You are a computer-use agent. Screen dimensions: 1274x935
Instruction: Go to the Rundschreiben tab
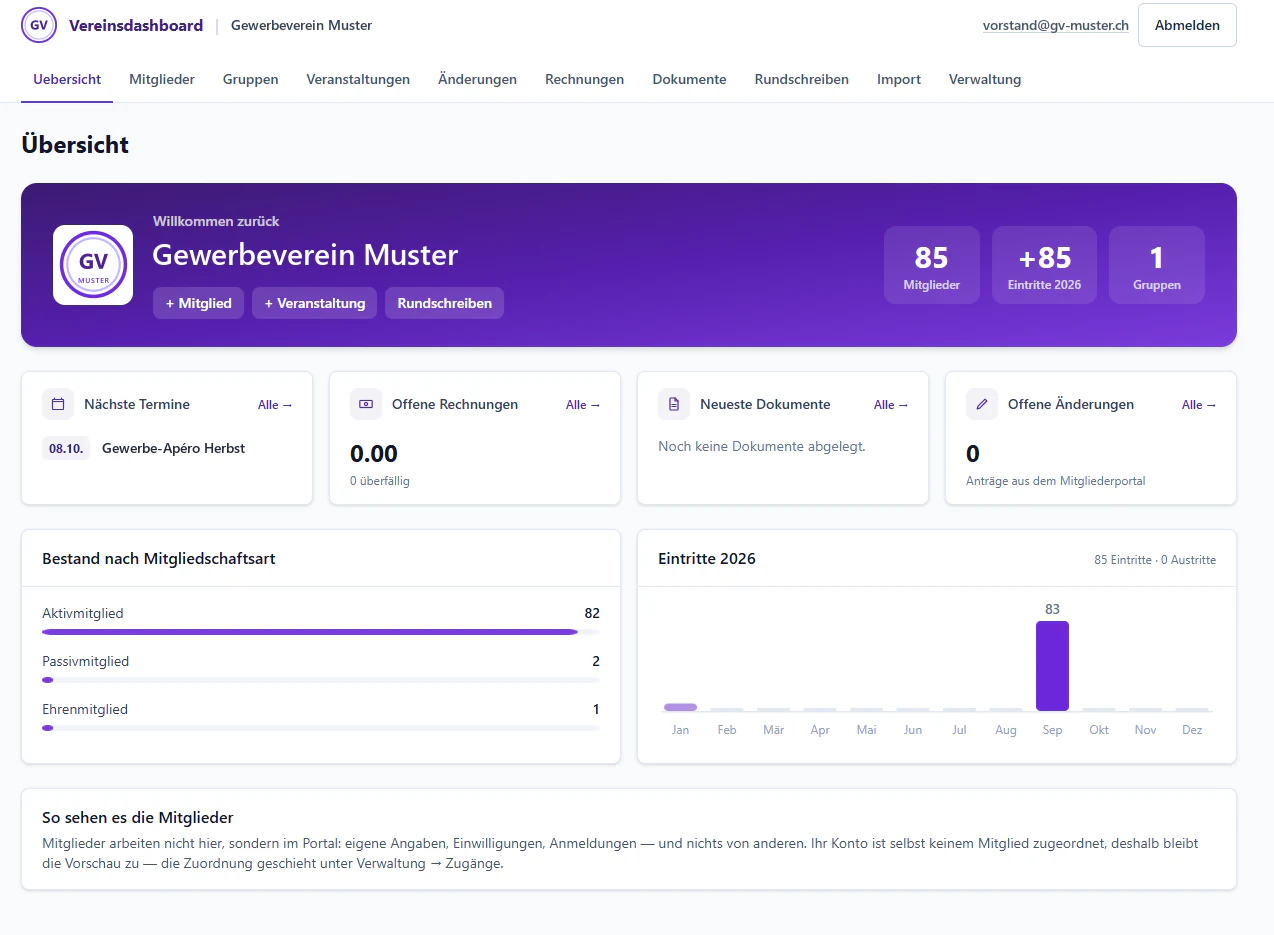coord(802,79)
